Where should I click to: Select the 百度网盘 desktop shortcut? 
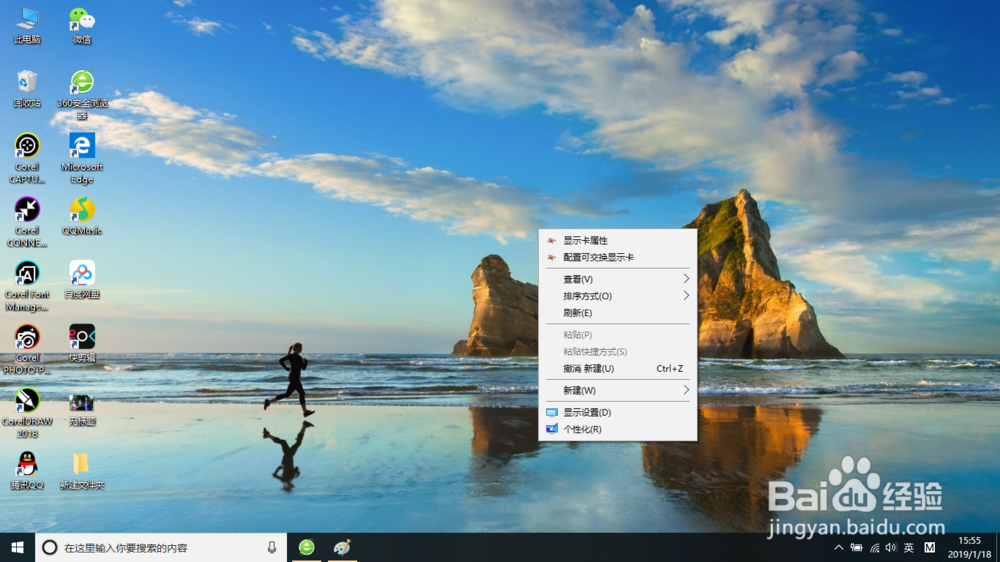tap(82, 280)
